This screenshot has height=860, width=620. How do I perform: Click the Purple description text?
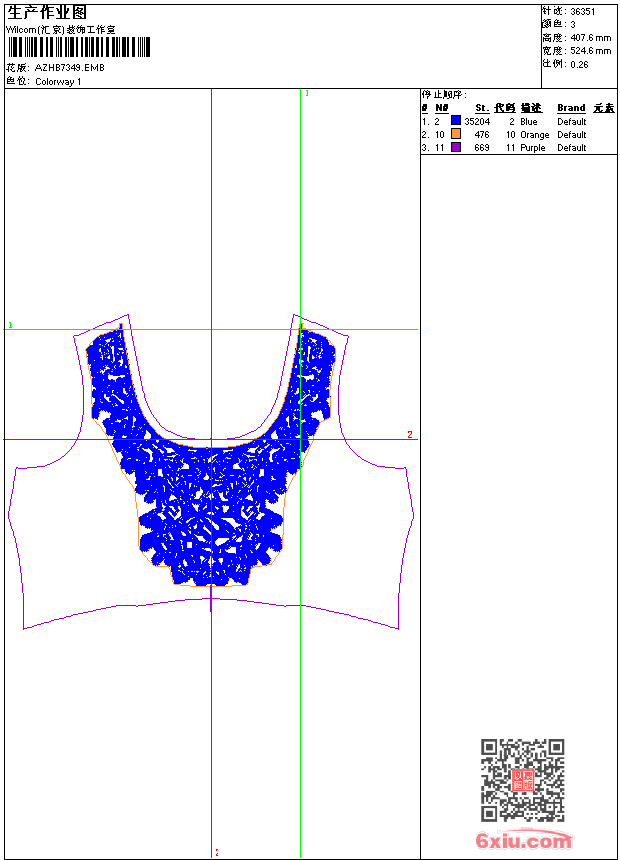pyautogui.click(x=533, y=148)
